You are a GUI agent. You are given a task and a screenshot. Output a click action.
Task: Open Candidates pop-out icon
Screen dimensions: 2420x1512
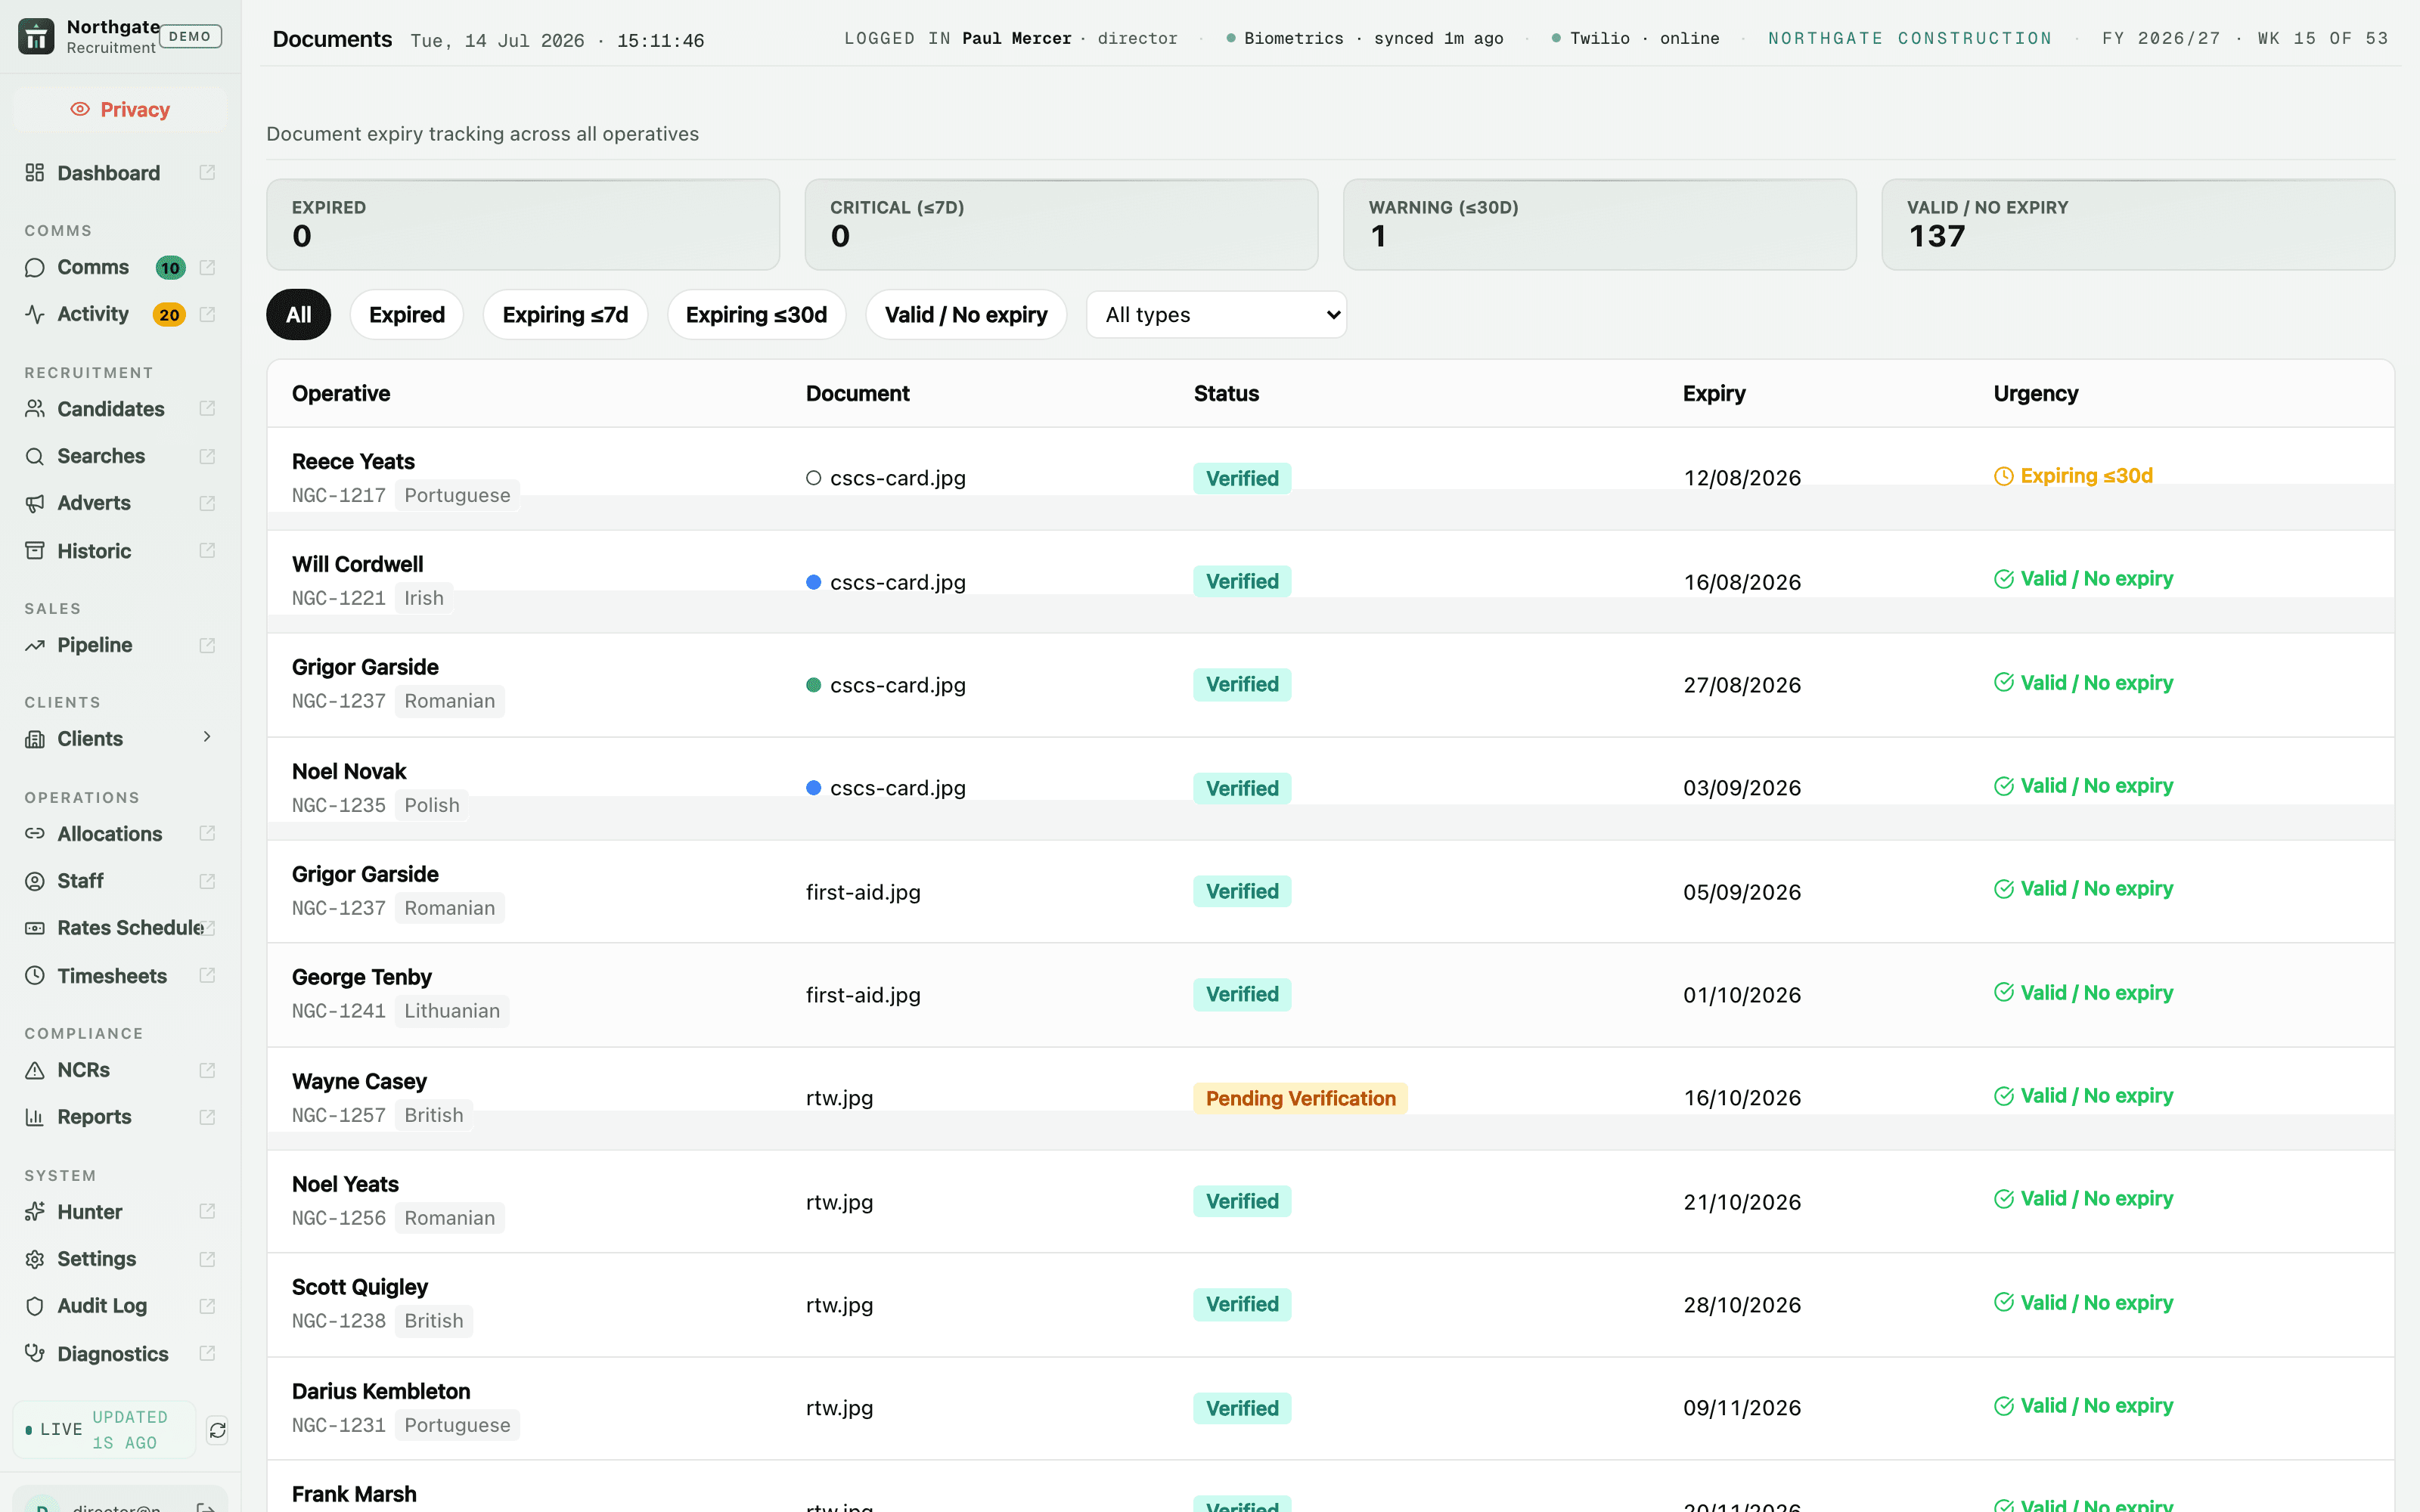pos(207,409)
